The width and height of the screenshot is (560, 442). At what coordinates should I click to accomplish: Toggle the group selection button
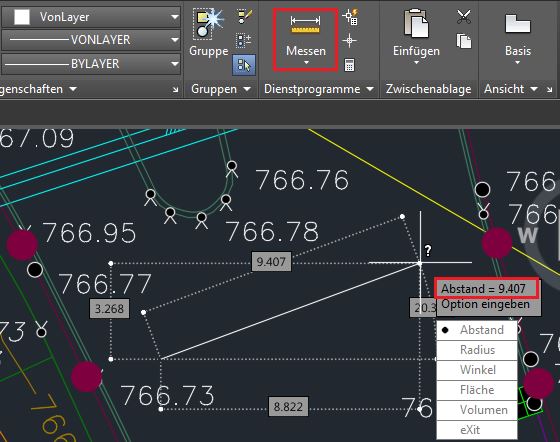click(244, 65)
